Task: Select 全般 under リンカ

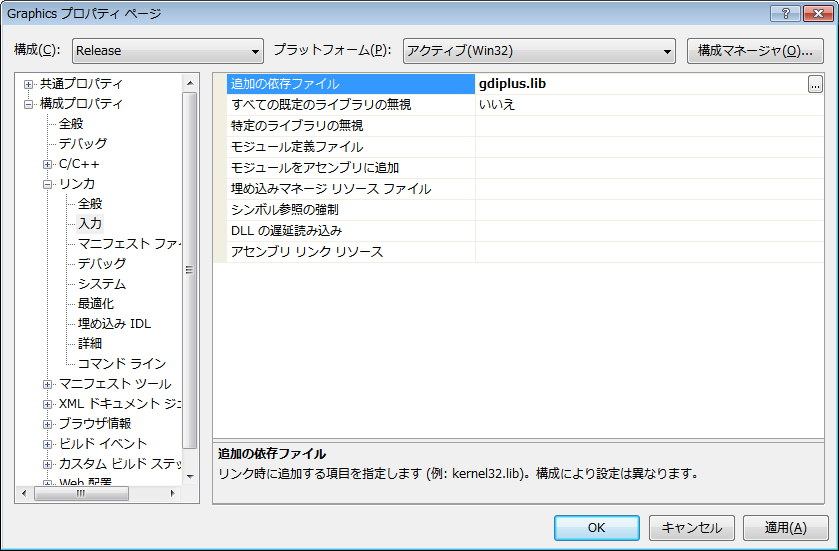Action: click(90, 203)
